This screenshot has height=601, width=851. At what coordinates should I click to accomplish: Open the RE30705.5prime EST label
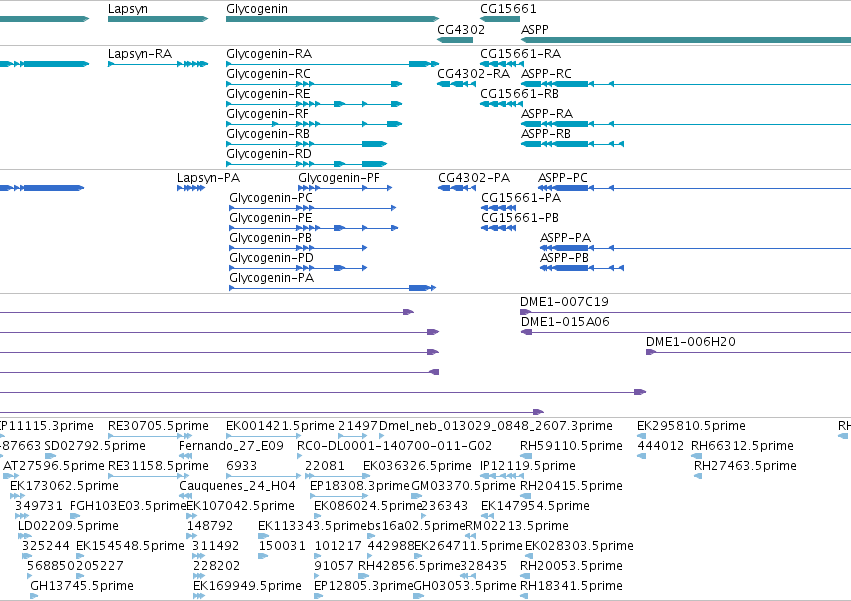[158, 426]
